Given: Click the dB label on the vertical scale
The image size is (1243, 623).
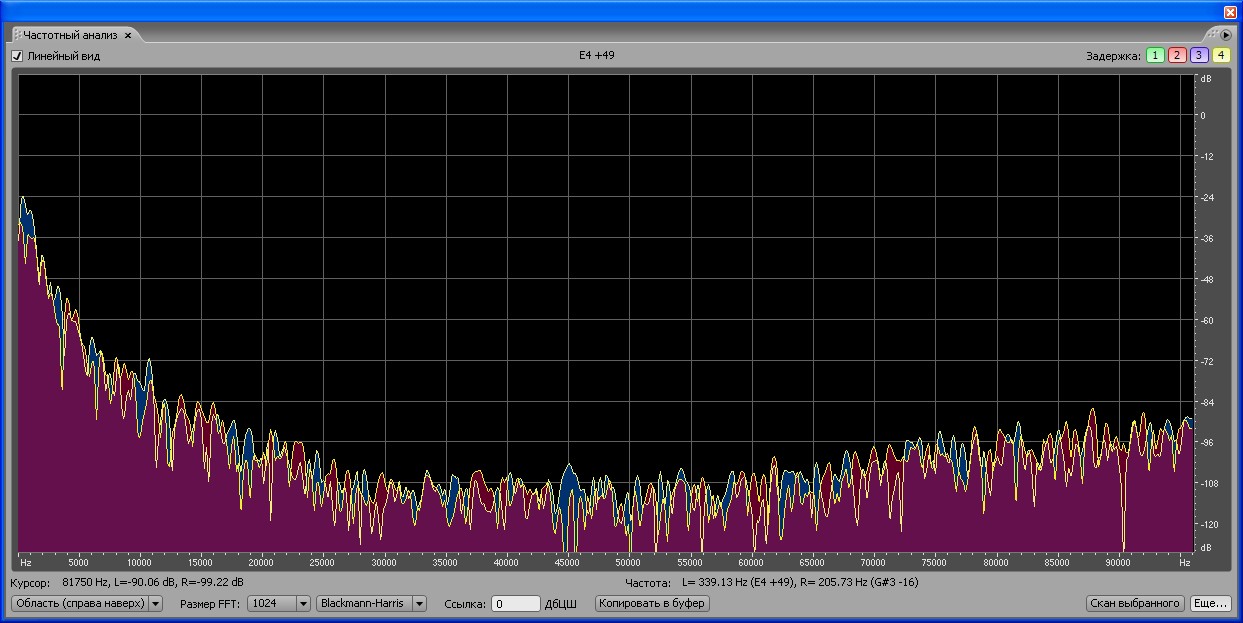Looking at the screenshot, I should point(1206,78).
